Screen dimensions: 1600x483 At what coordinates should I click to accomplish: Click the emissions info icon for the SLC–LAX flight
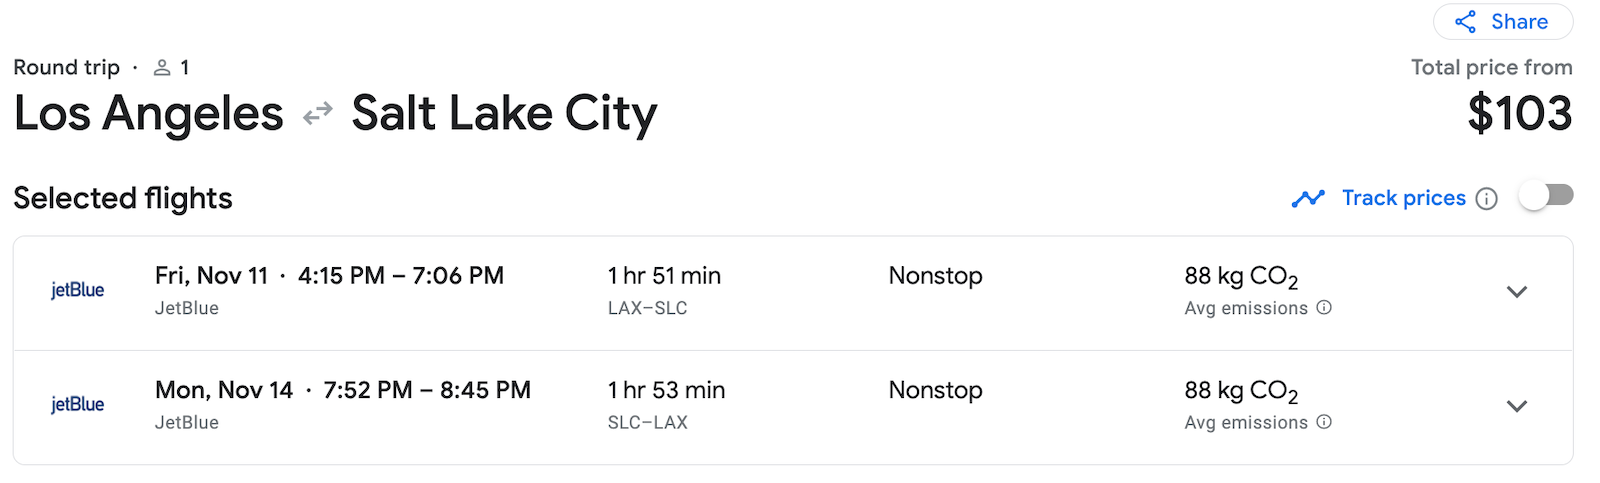pos(1324,422)
